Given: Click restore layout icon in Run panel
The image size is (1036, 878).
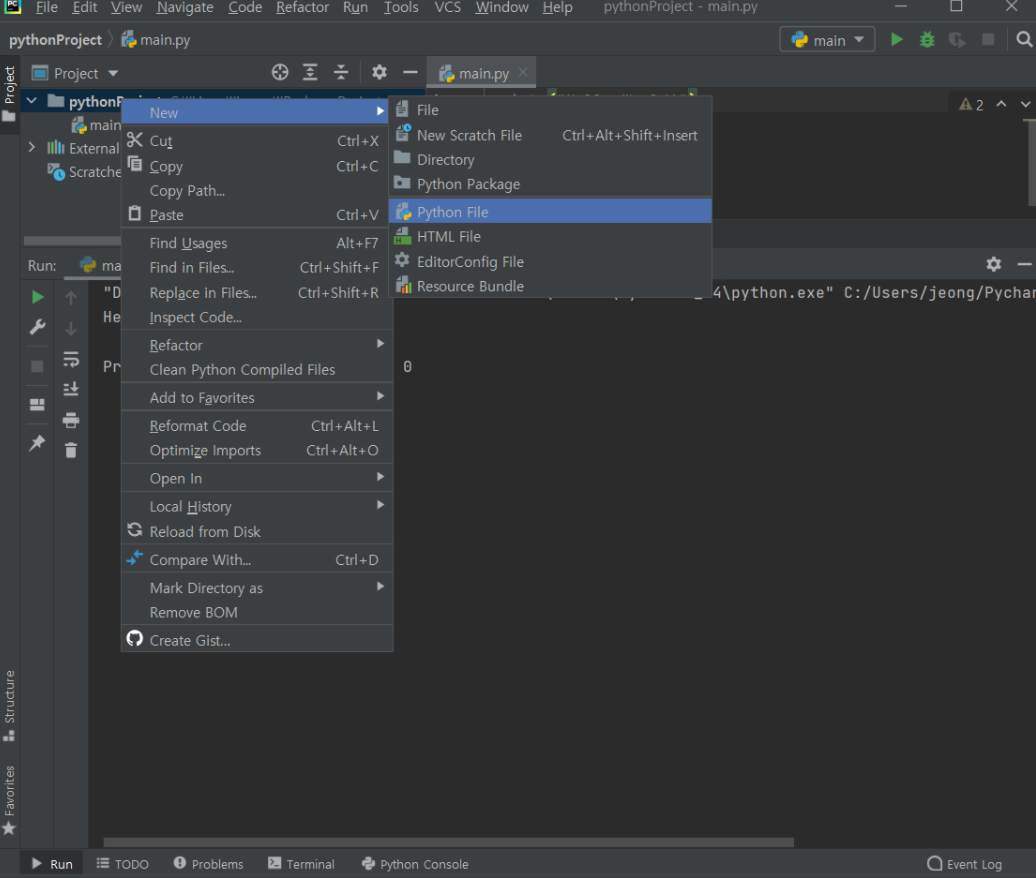Looking at the screenshot, I should pos(38,404).
